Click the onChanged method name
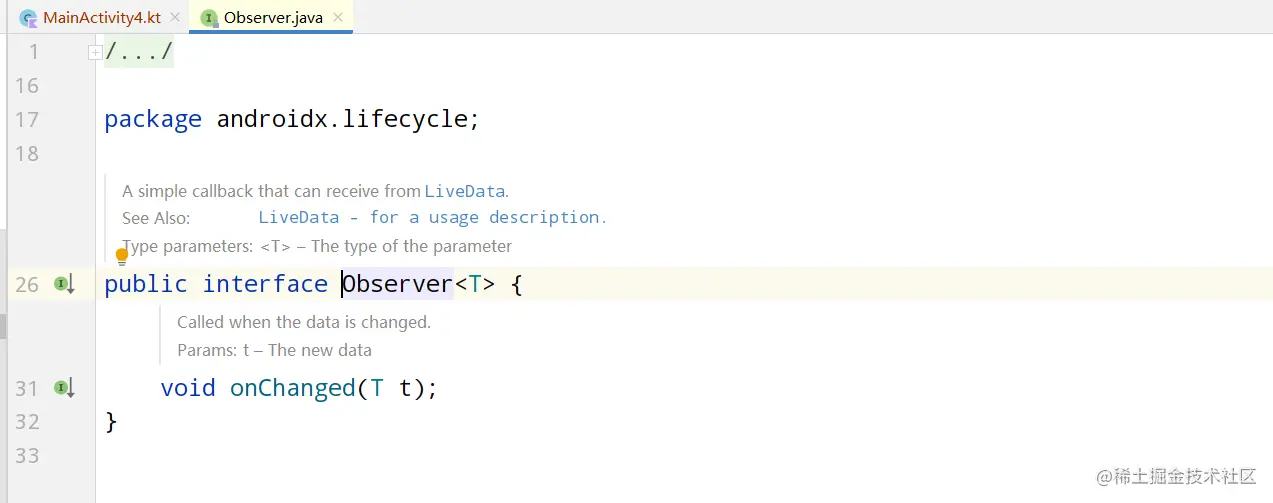Image resolution: width=1273 pixels, height=503 pixels. [x=293, y=388]
